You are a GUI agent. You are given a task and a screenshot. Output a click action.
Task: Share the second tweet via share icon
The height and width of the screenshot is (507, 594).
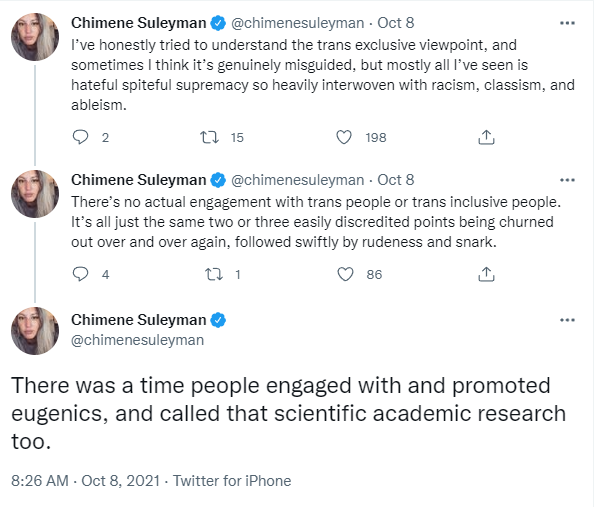click(x=486, y=274)
